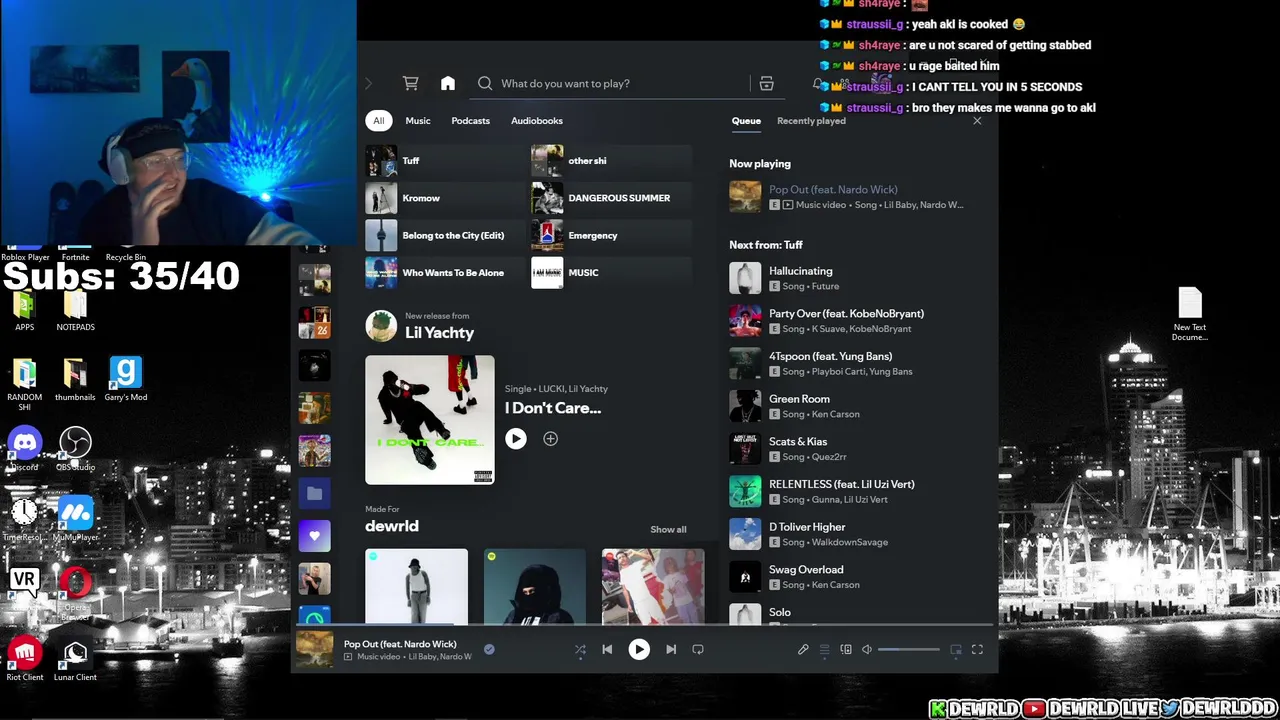Play the current song from player bar
Image resolution: width=1280 pixels, height=720 pixels.
pyautogui.click(x=639, y=649)
